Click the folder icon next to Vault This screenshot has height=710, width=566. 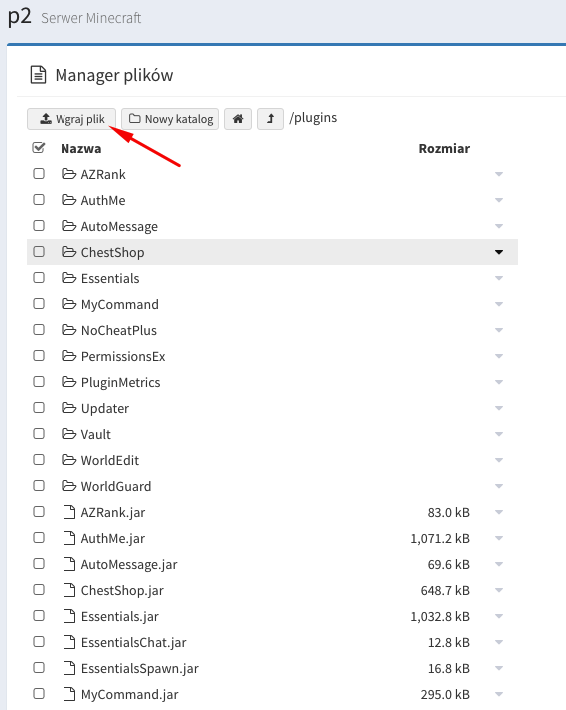tap(69, 434)
